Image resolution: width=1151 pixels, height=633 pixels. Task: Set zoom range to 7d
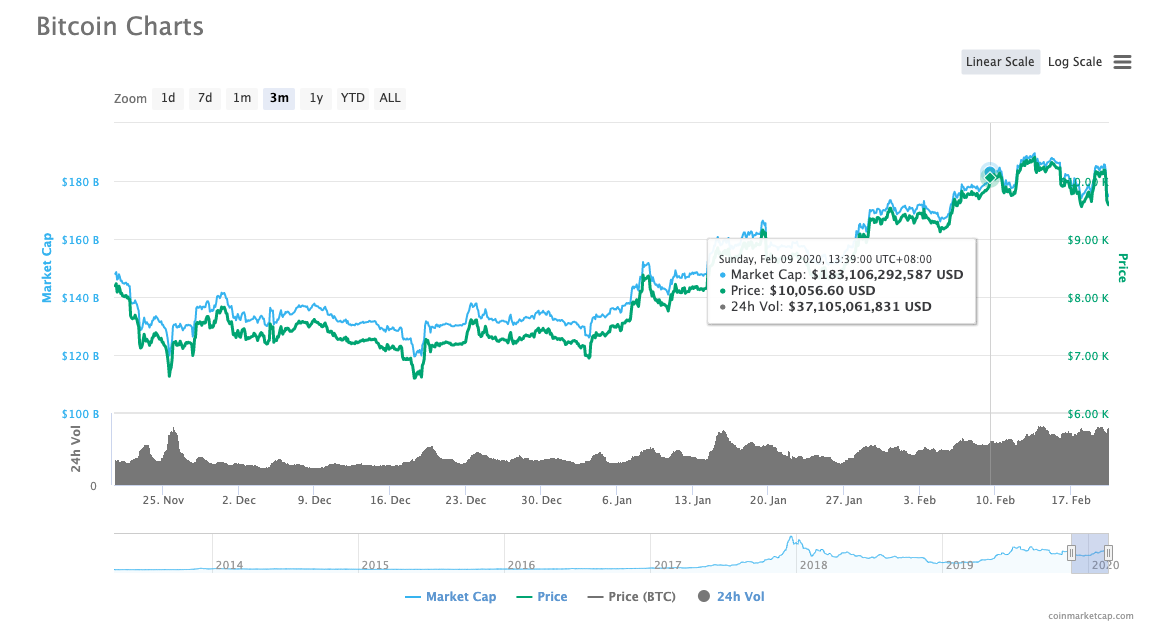pos(205,98)
